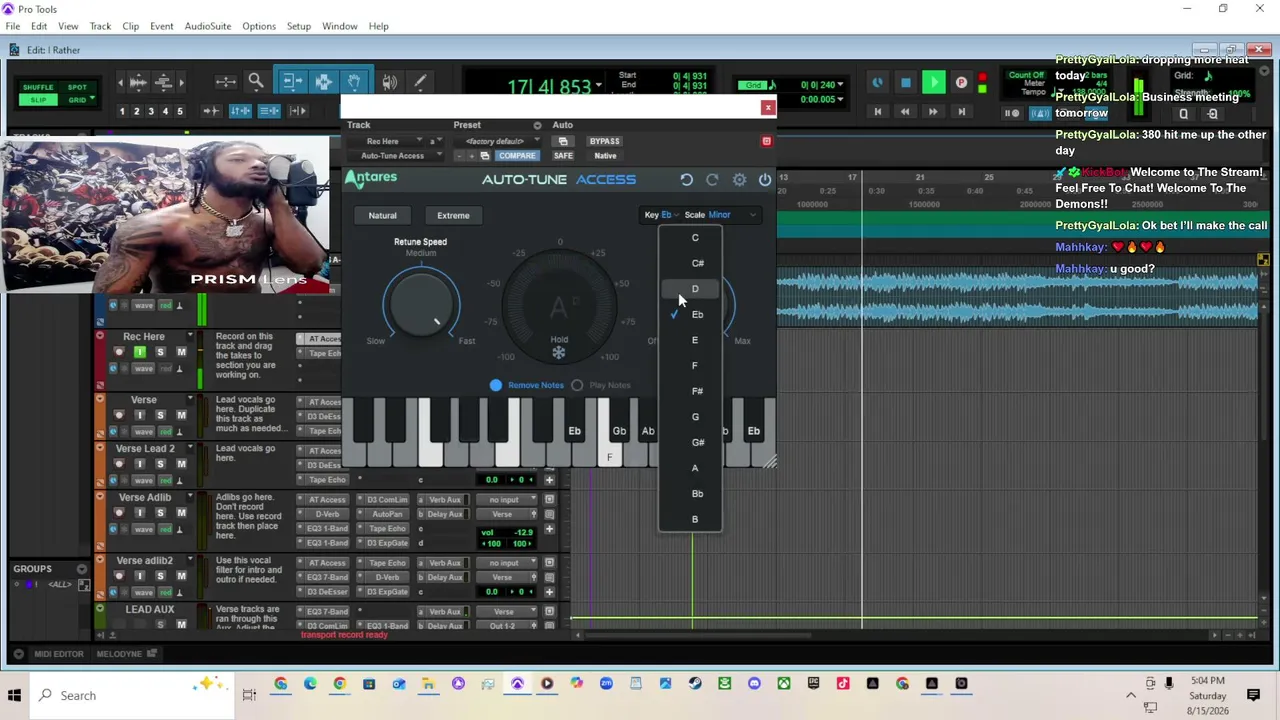Screen dimensions: 1280x720
Task: Select the Trim tool in the toolbar
Action: [291, 82]
